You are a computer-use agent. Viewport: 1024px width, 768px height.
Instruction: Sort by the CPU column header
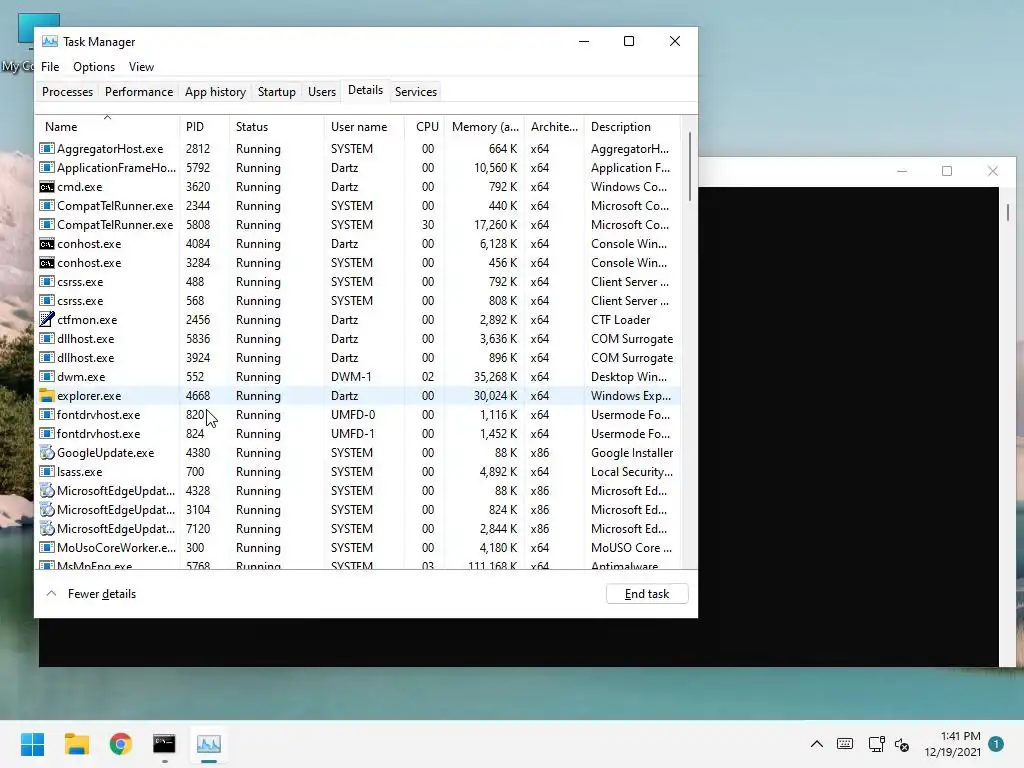point(424,127)
